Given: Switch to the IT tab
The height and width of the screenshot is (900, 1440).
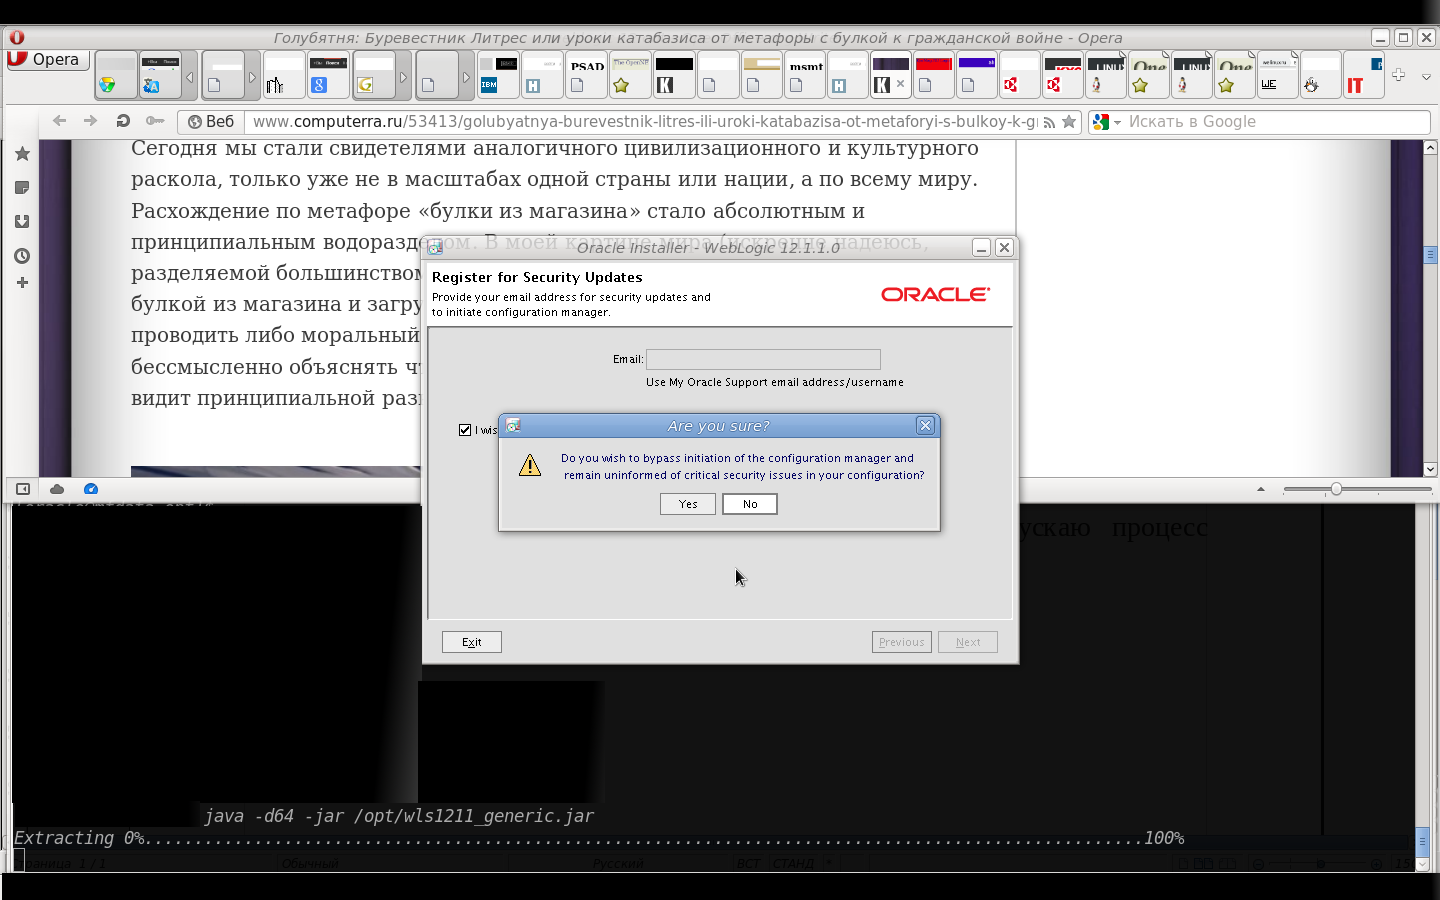Looking at the screenshot, I should 1362,75.
